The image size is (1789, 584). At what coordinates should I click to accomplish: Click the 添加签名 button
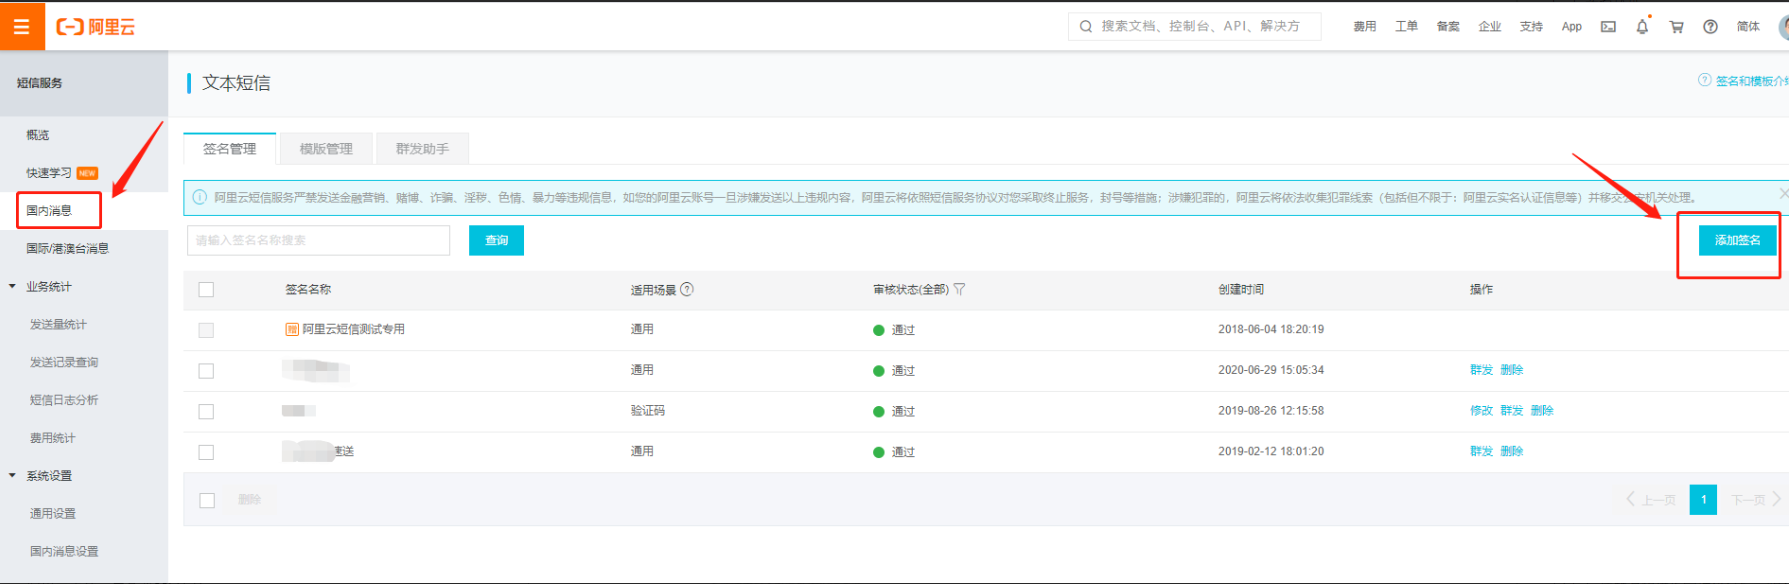1737,240
